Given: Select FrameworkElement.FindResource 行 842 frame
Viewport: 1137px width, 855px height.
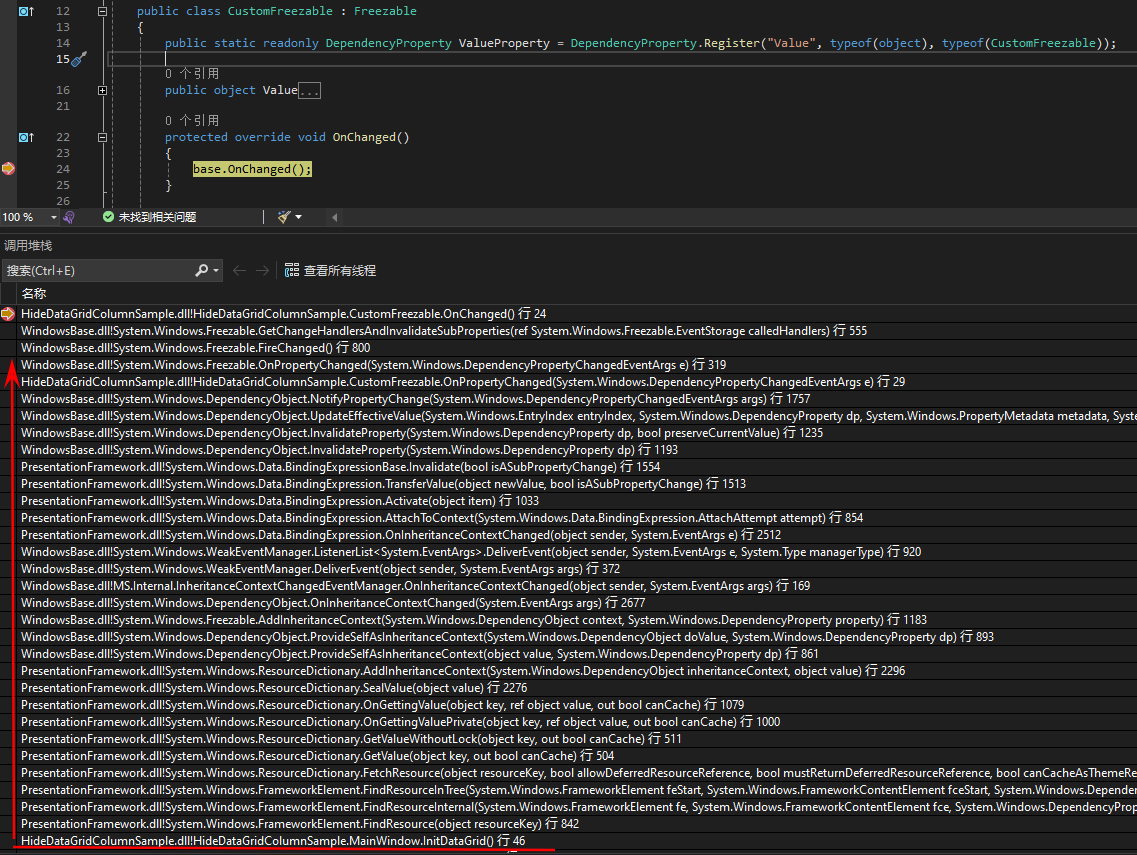Looking at the screenshot, I should (300, 824).
